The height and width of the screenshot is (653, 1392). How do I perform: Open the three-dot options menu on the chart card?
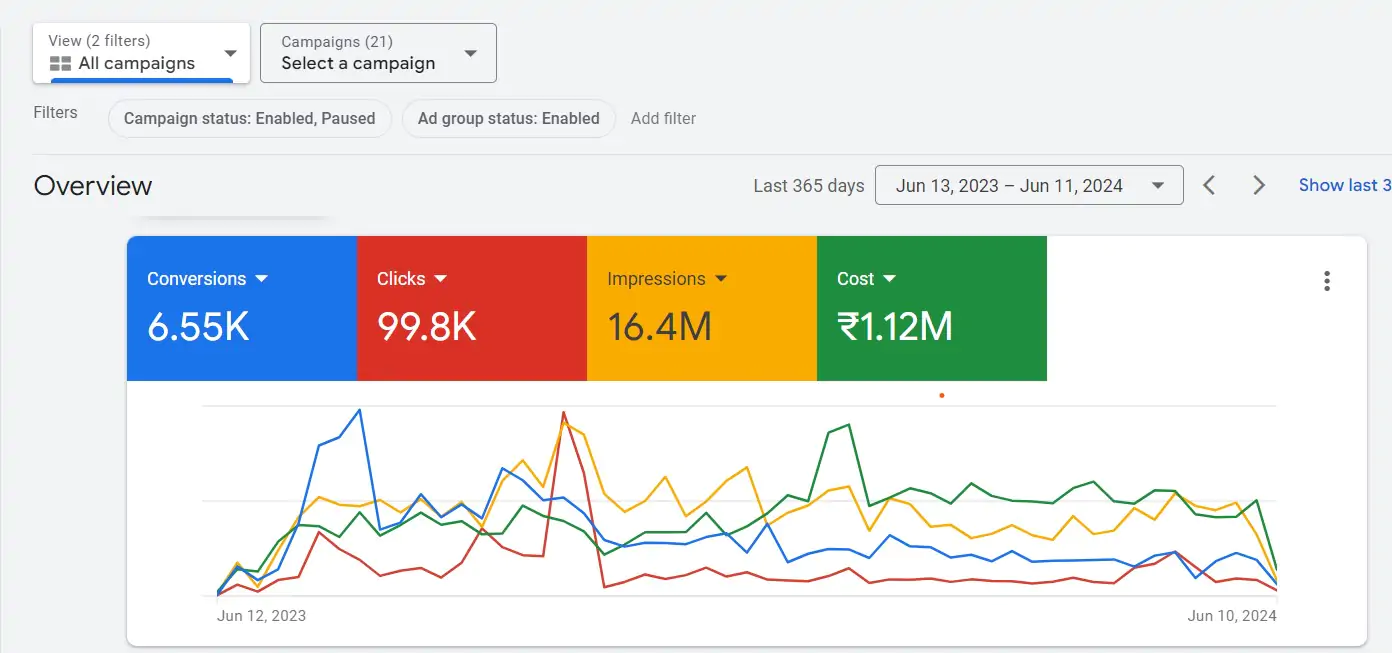pos(1327,281)
